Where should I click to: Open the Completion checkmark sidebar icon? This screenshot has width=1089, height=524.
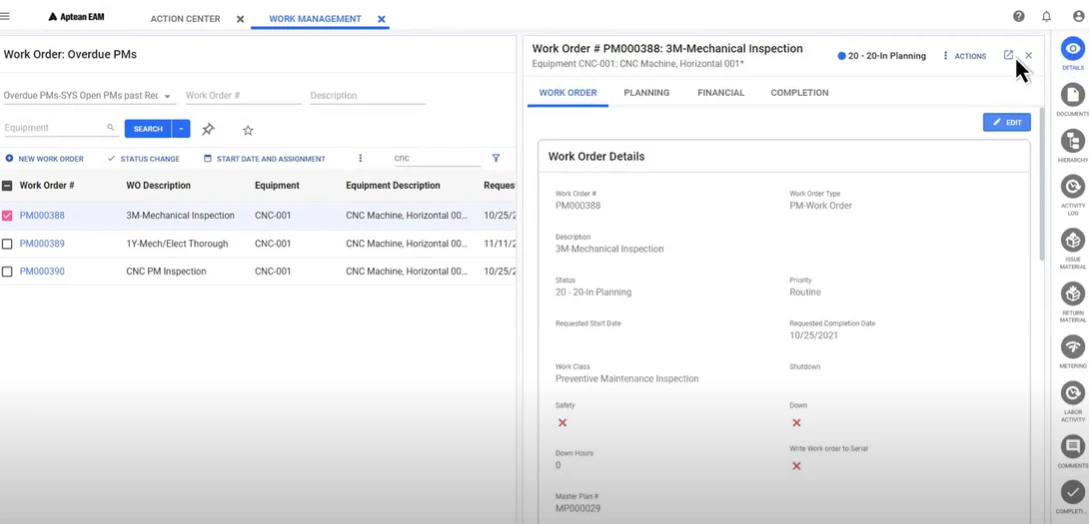coord(1073,492)
